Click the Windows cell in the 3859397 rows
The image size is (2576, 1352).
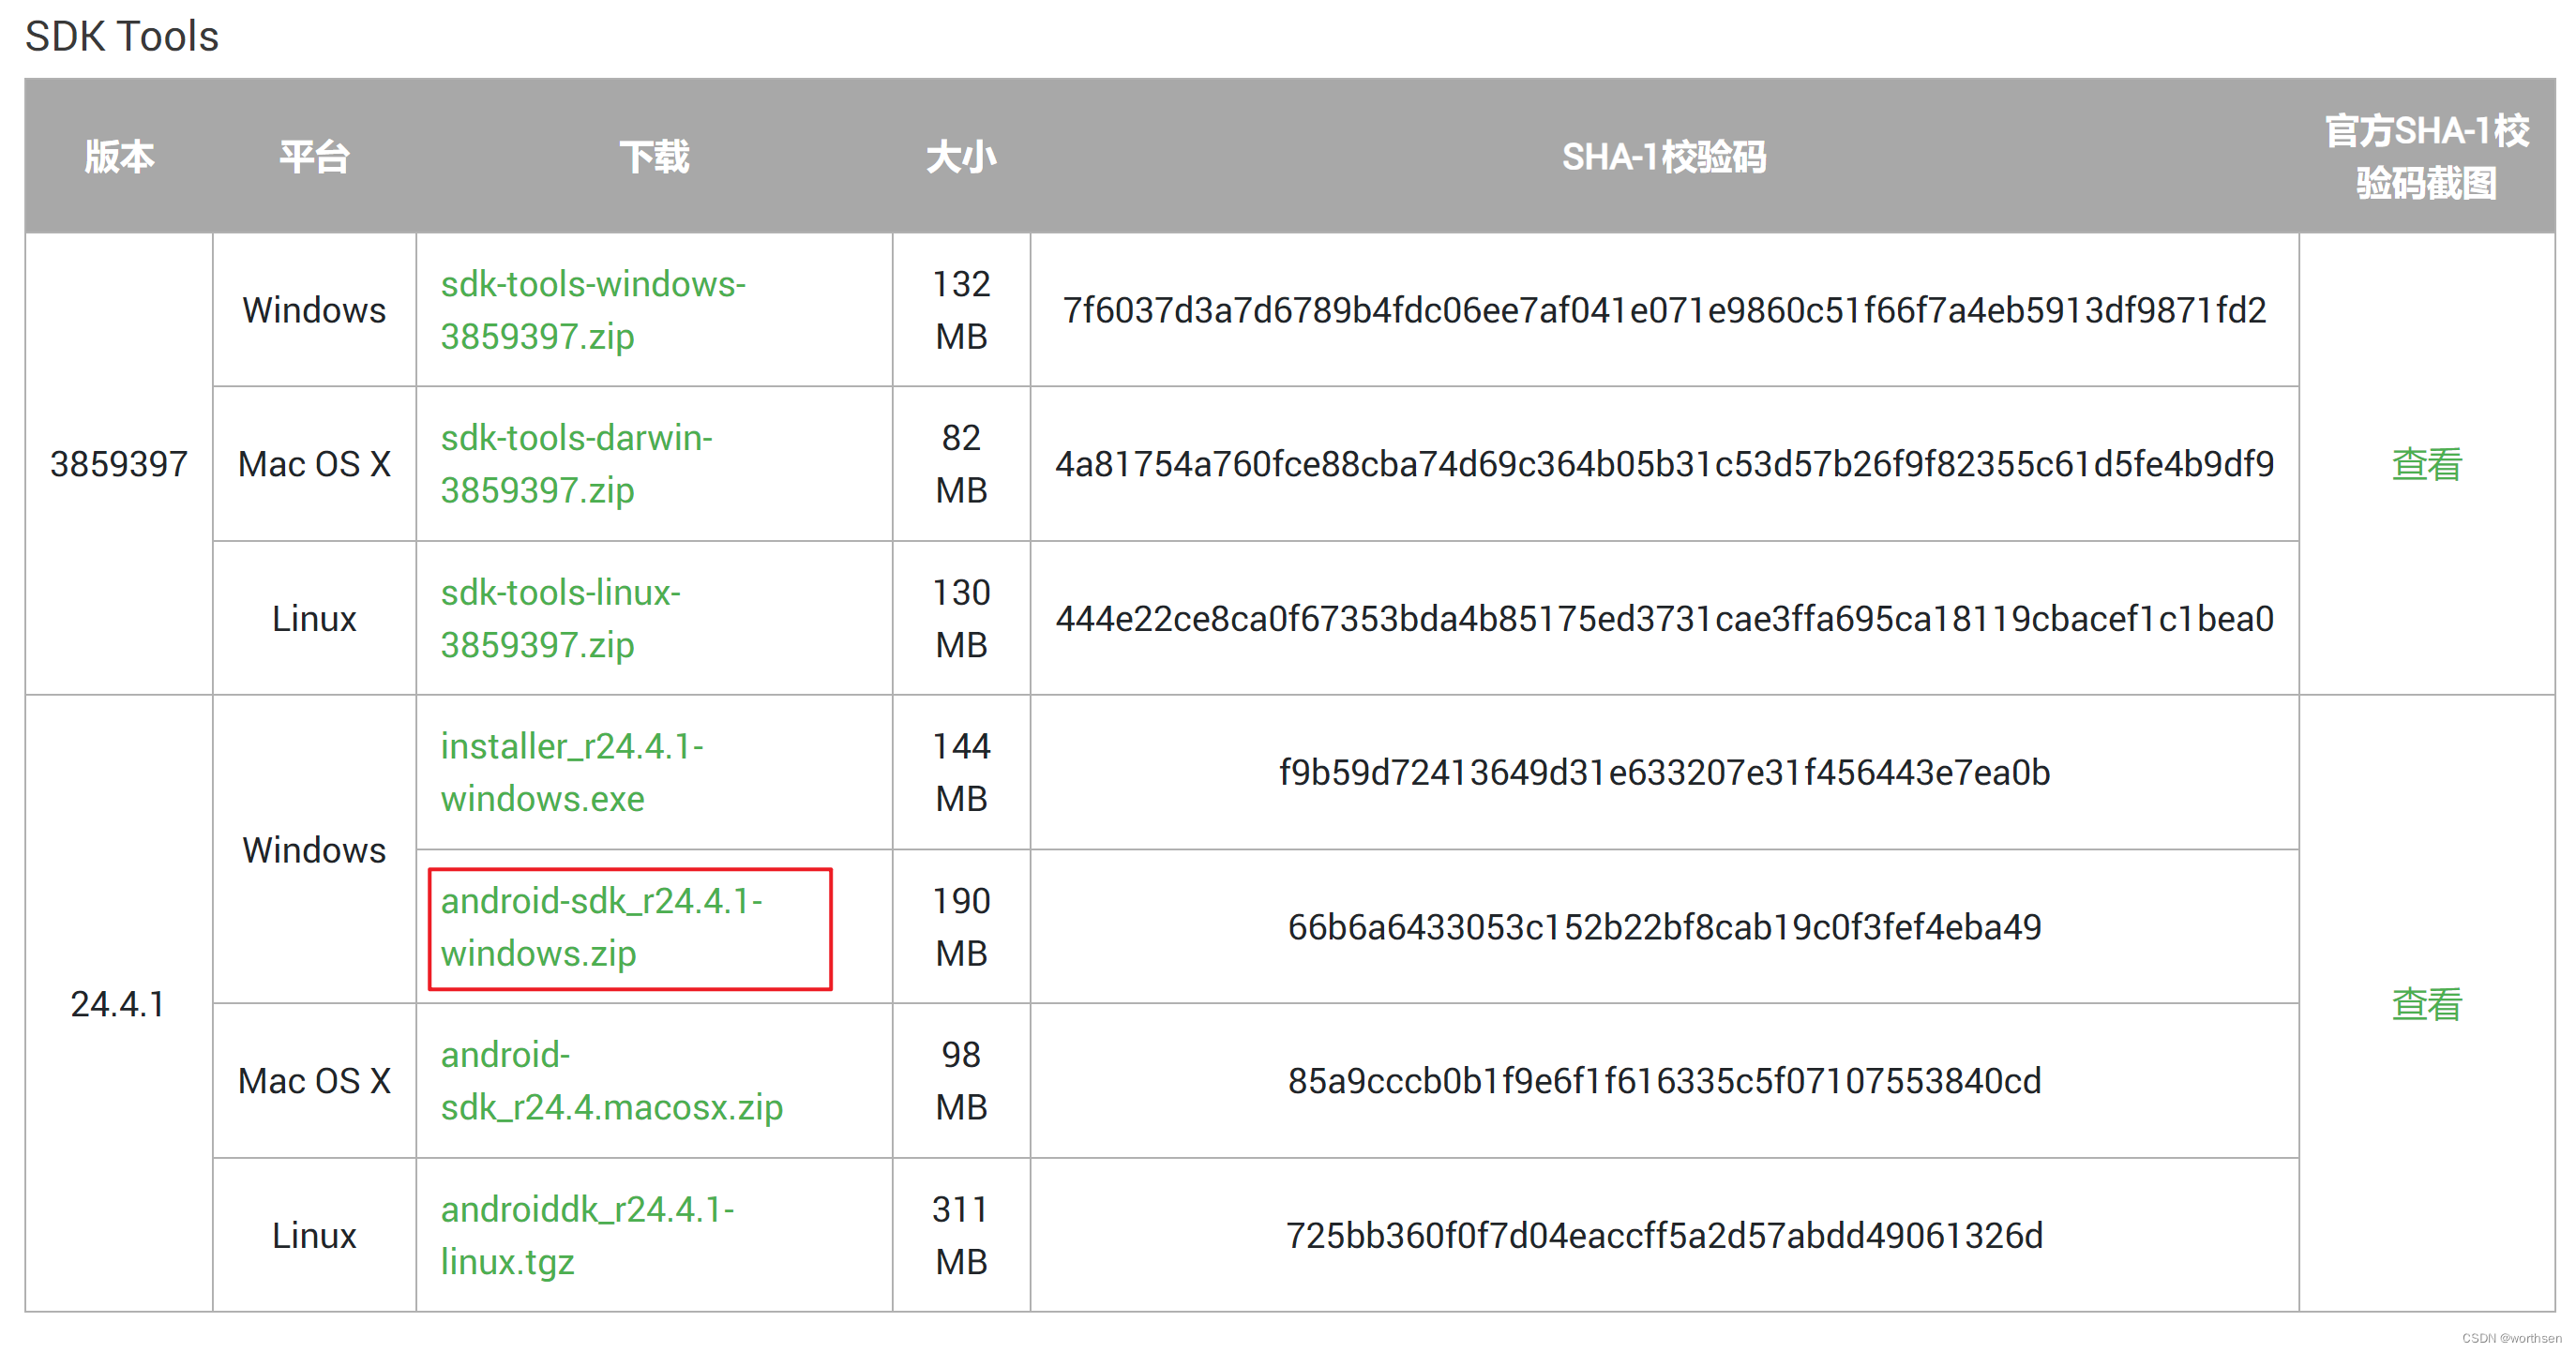click(x=314, y=310)
